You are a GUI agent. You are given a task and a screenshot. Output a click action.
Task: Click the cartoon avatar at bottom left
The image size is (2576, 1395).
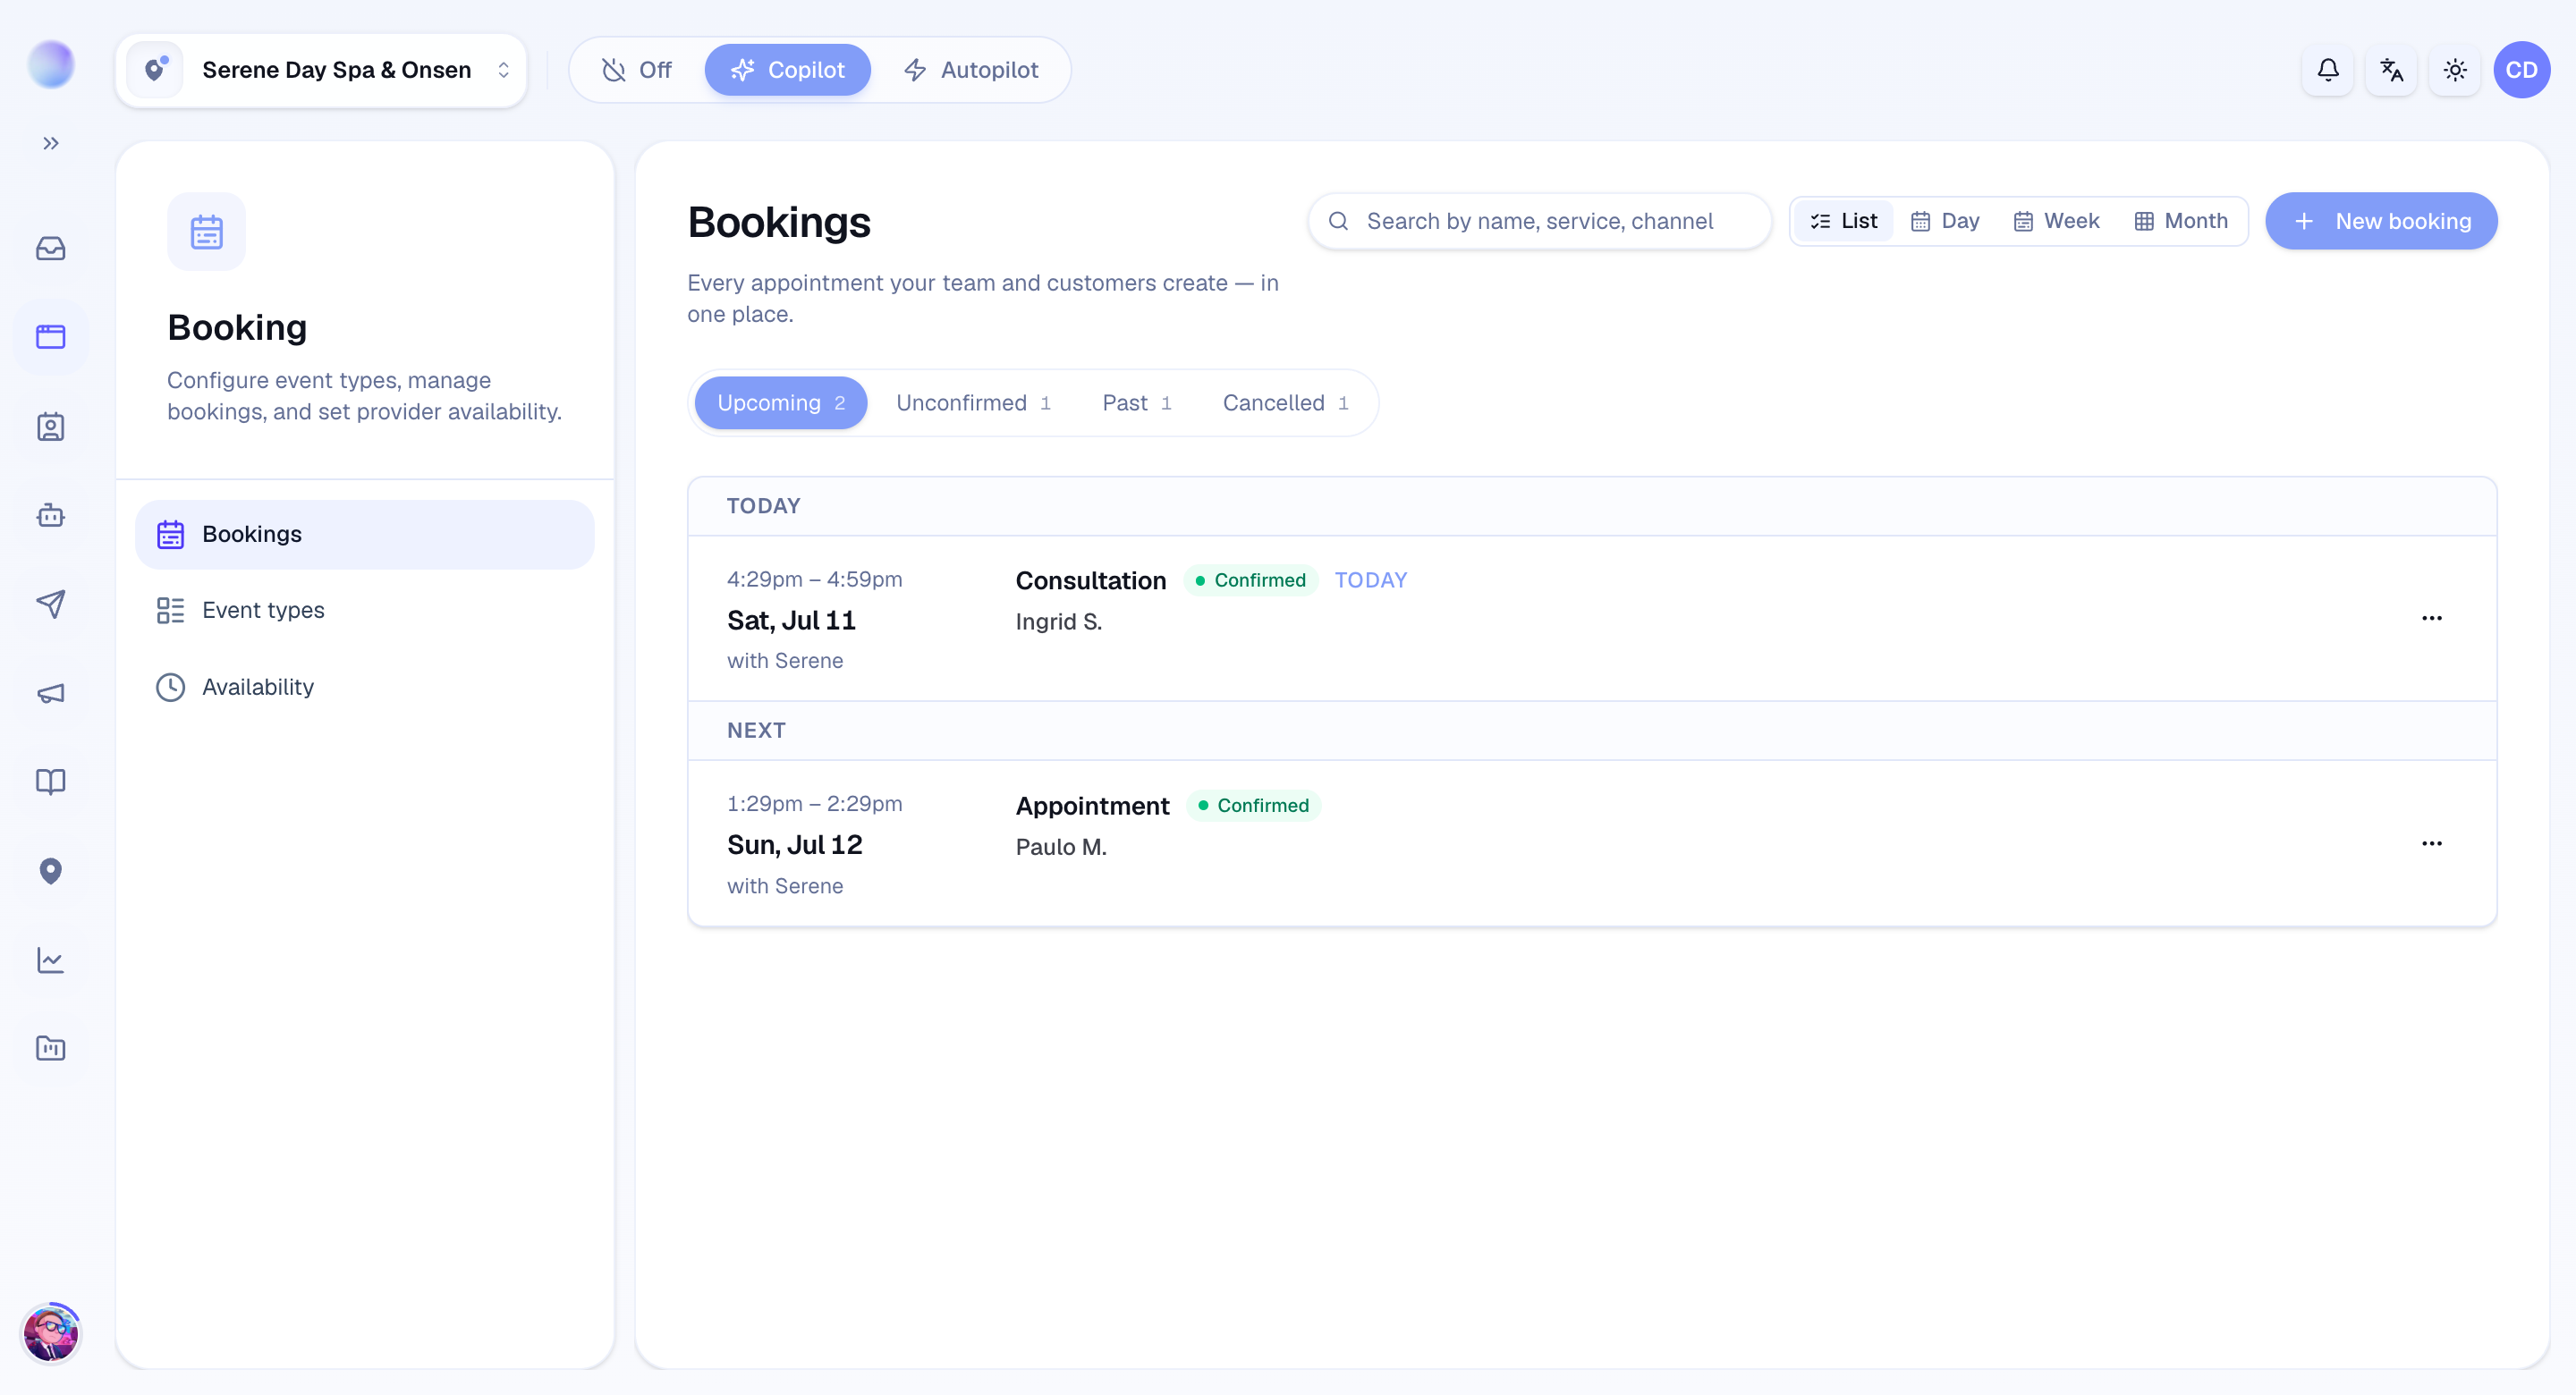point(50,1333)
